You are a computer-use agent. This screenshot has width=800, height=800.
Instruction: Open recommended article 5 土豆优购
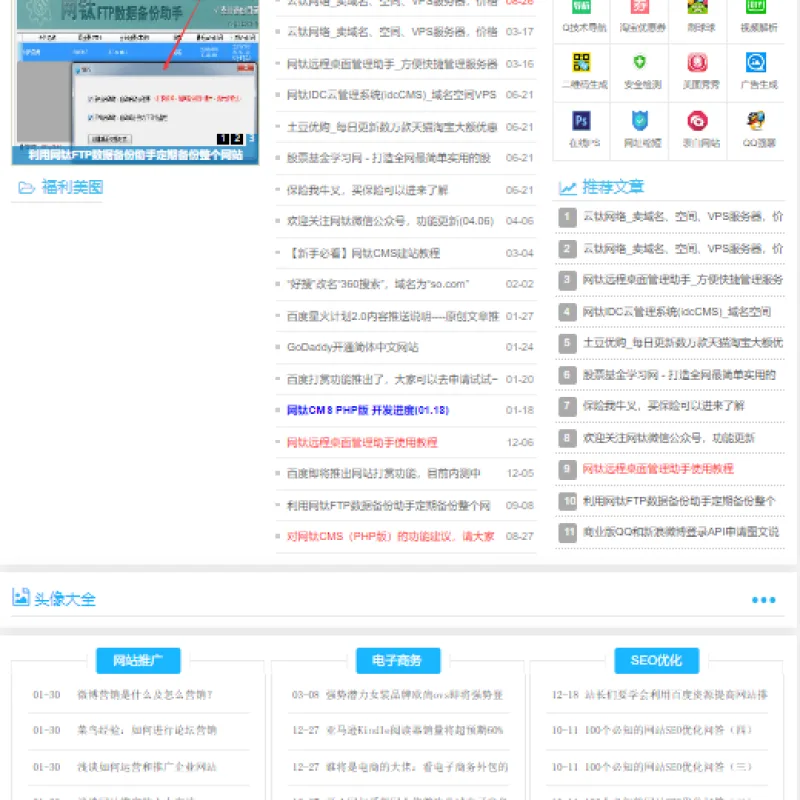coord(683,343)
